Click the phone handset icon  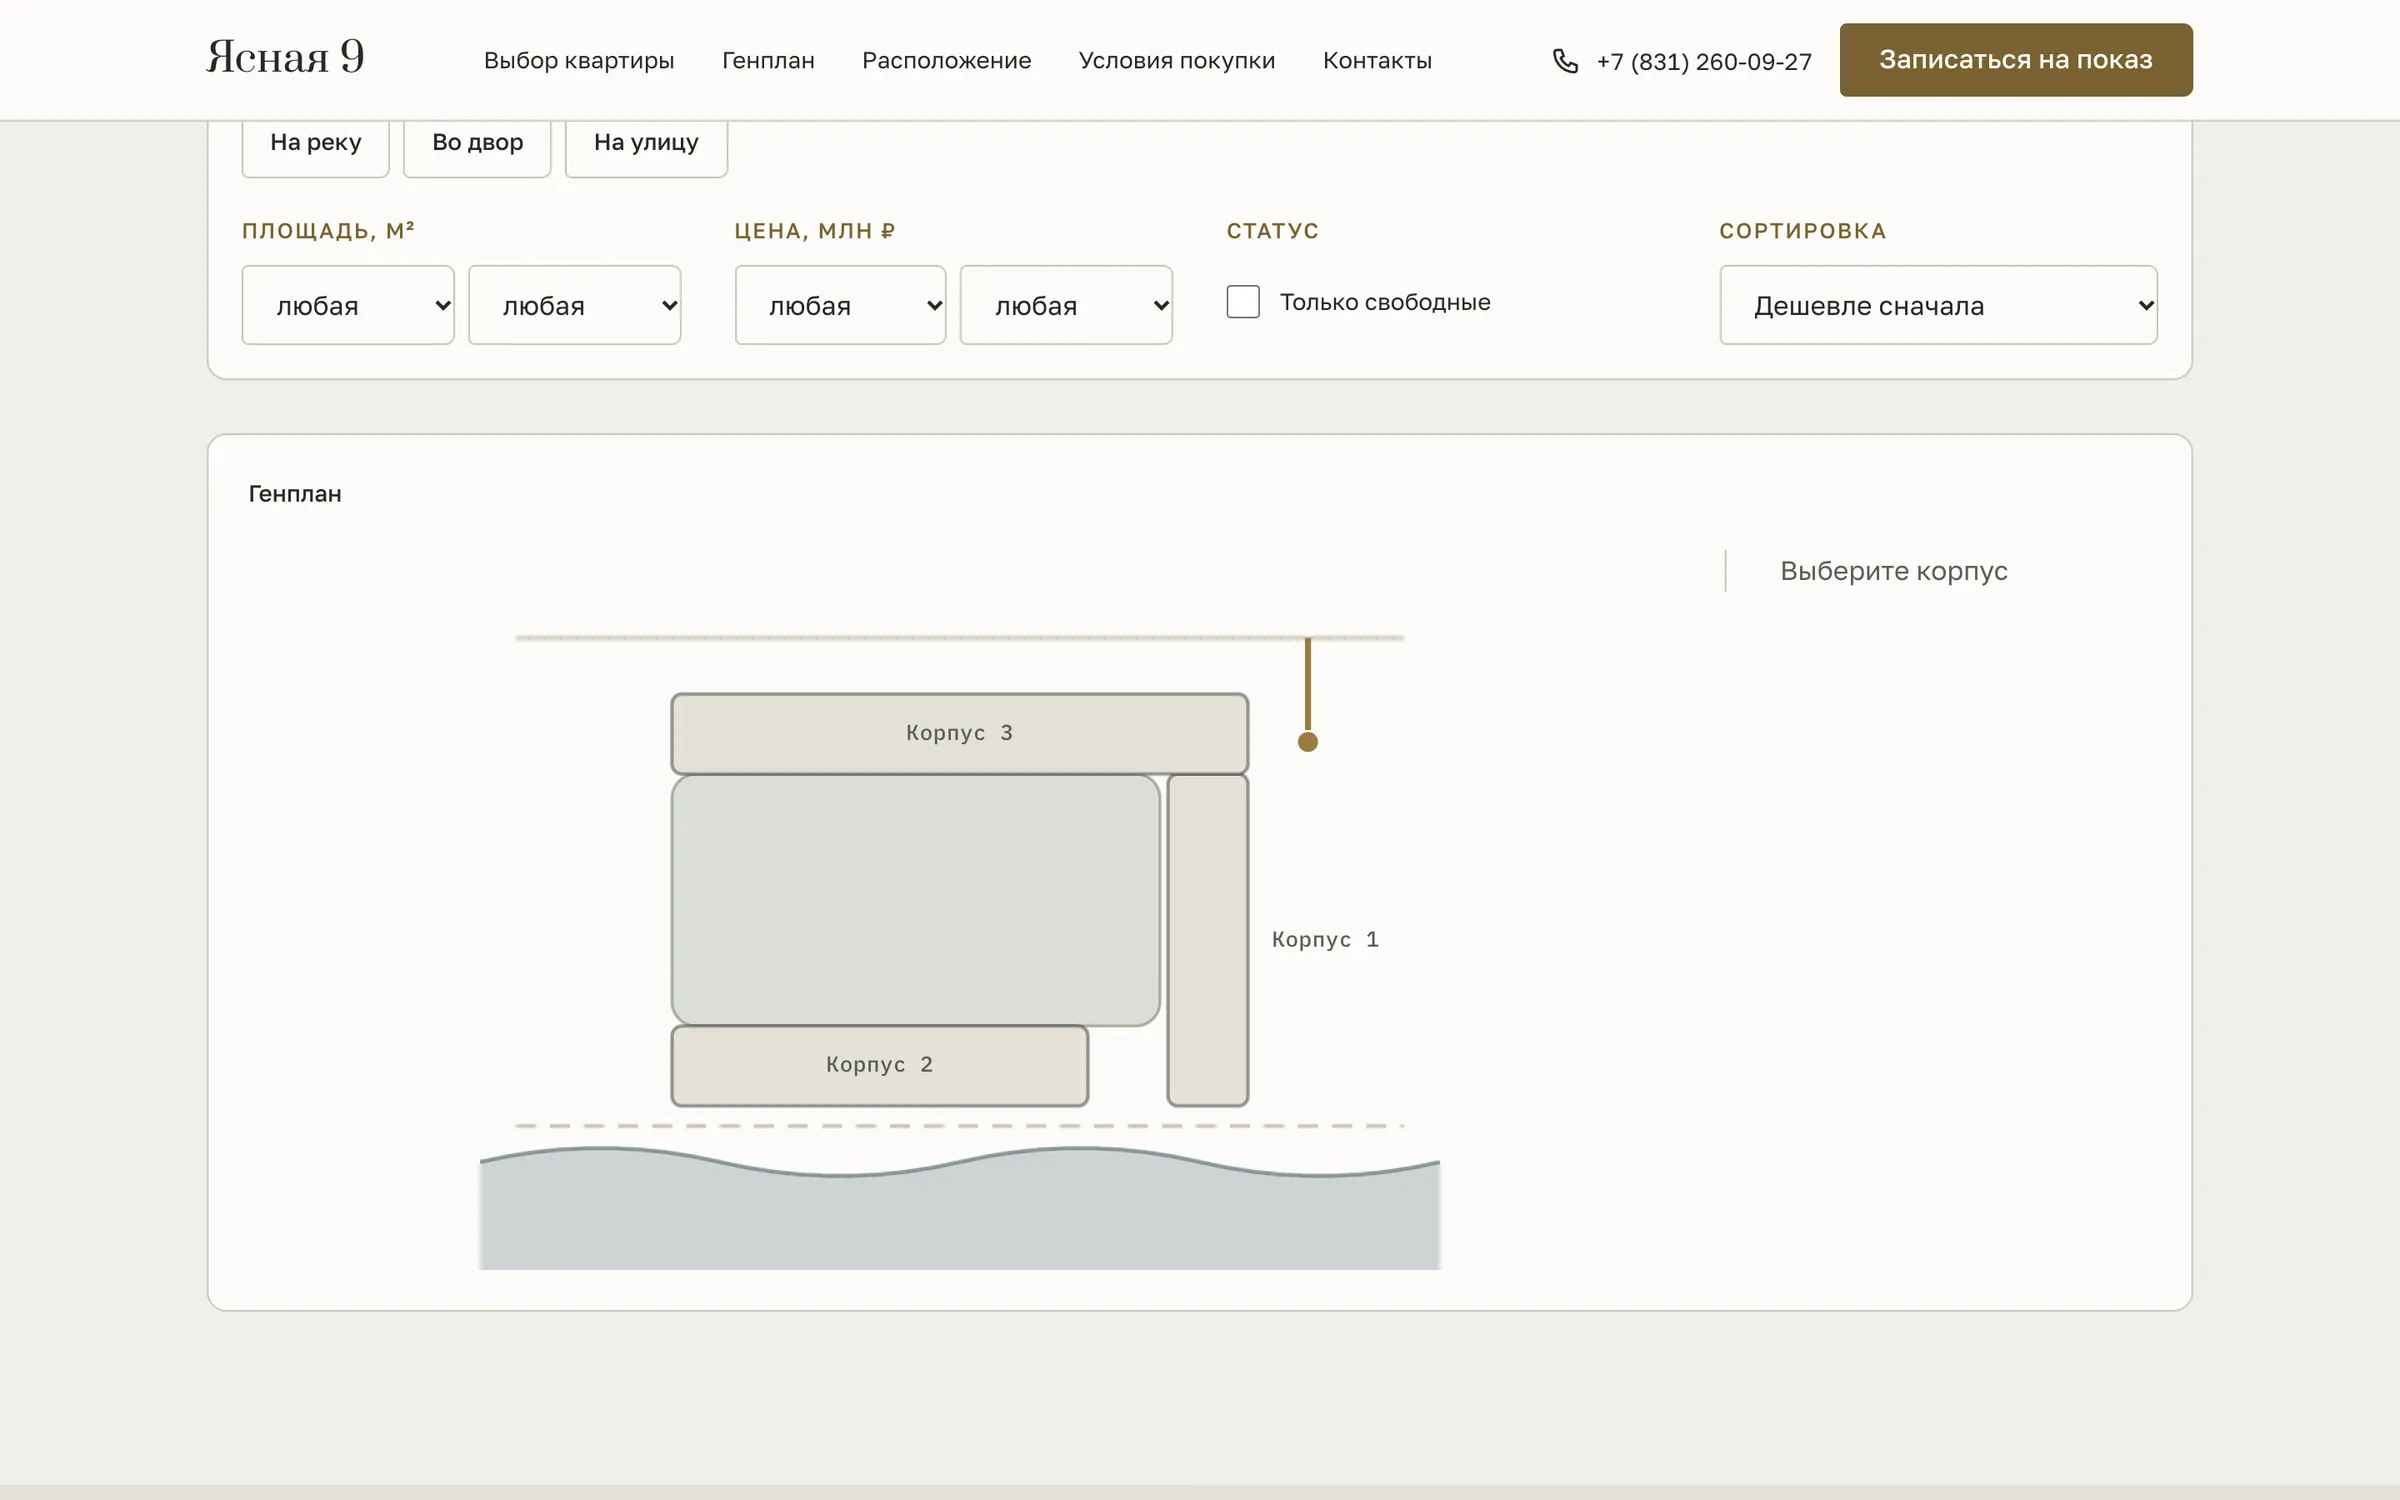tap(1565, 61)
